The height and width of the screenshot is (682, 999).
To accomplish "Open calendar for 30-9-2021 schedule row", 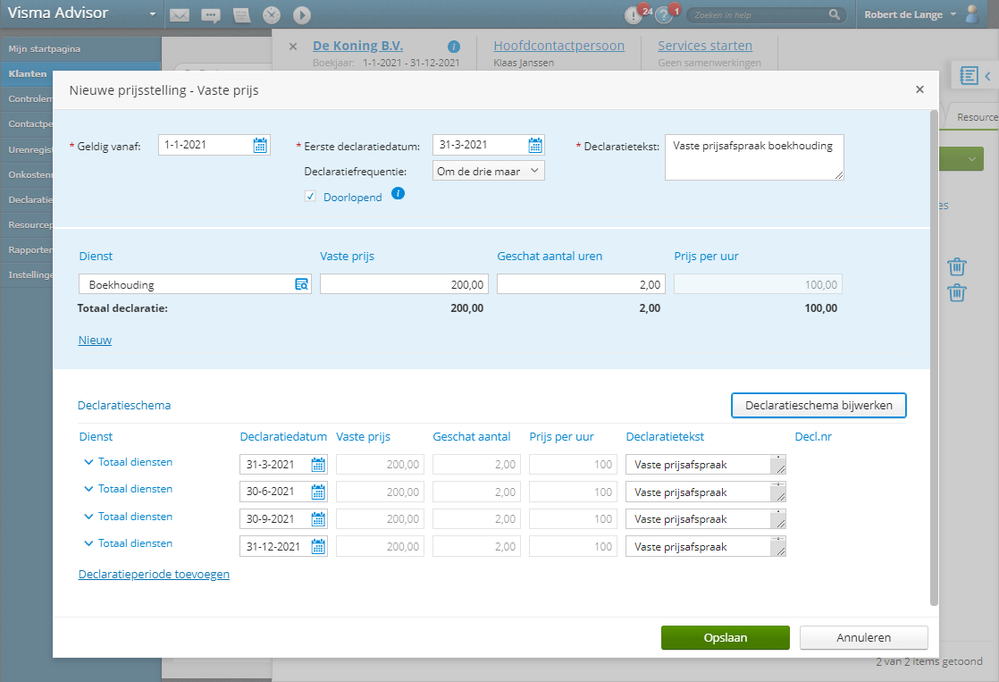I will (318, 519).
